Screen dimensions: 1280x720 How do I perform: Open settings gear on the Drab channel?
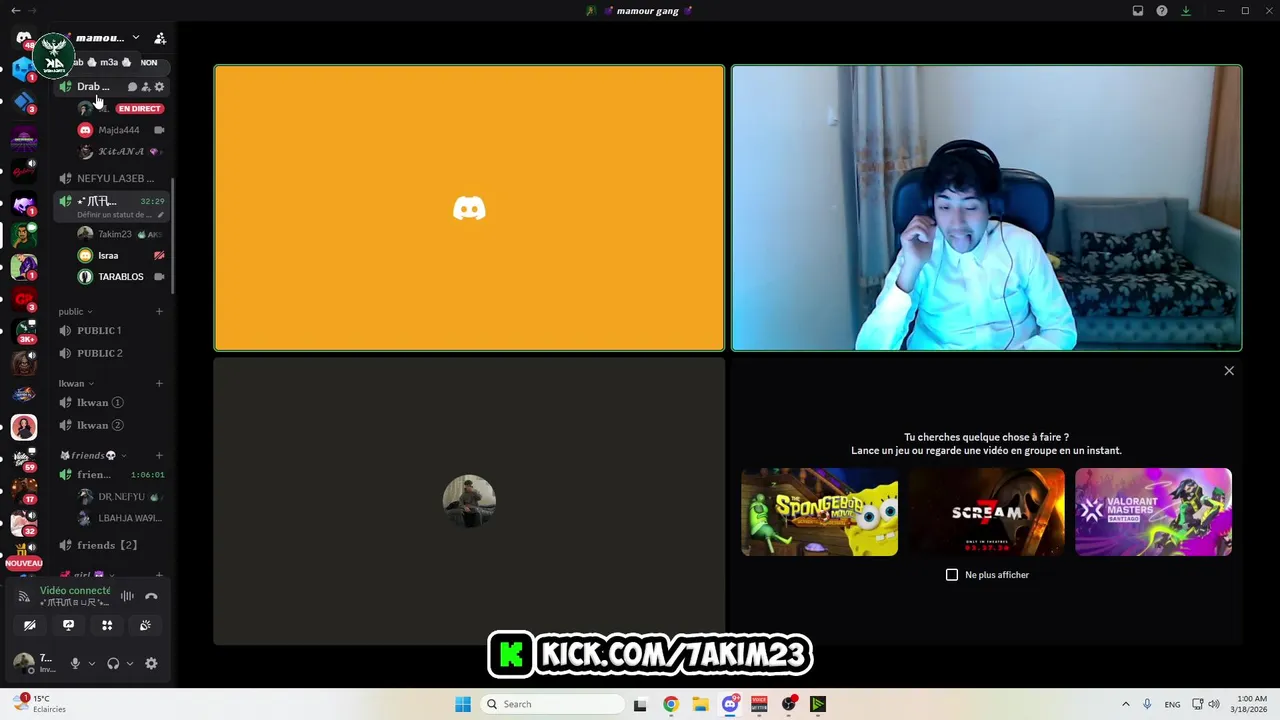(159, 87)
